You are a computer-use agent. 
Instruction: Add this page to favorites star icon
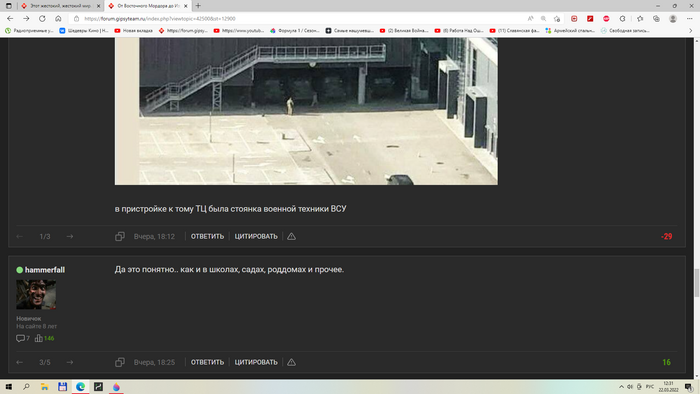click(x=557, y=19)
